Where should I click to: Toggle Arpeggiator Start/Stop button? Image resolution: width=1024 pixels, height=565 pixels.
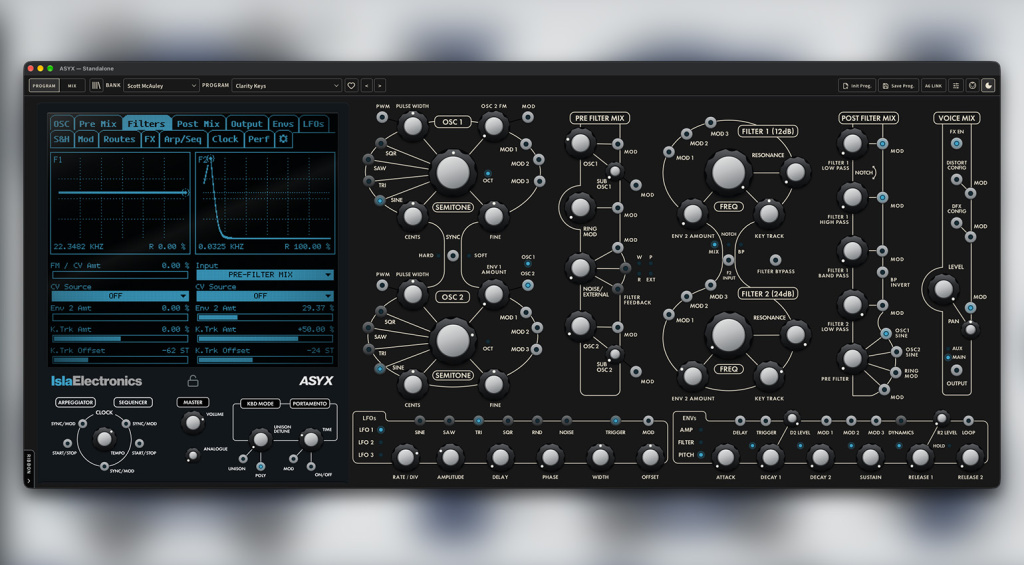point(67,444)
